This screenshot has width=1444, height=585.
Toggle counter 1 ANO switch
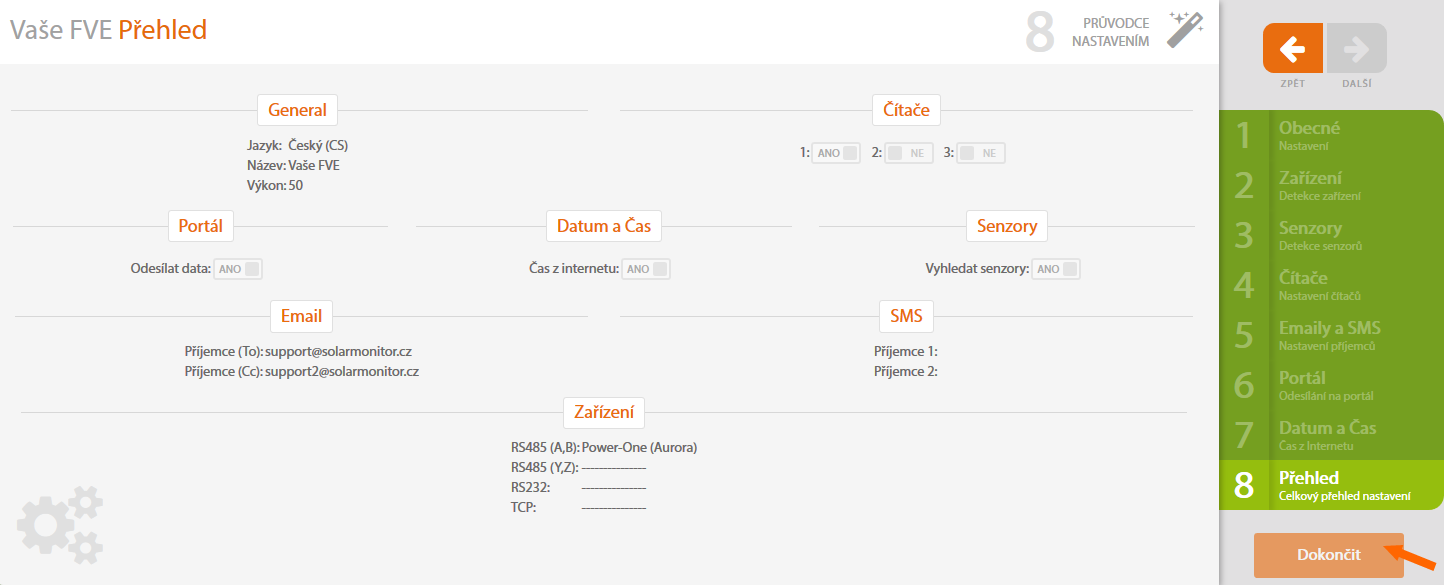(x=836, y=153)
